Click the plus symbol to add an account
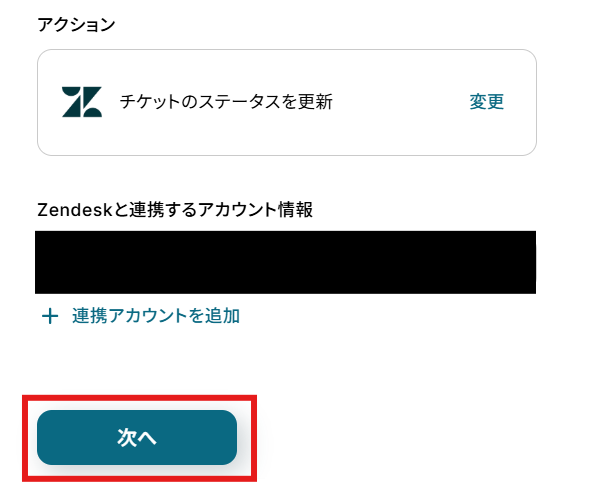Image resolution: width=603 pixels, height=482 pixels. tap(50, 317)
